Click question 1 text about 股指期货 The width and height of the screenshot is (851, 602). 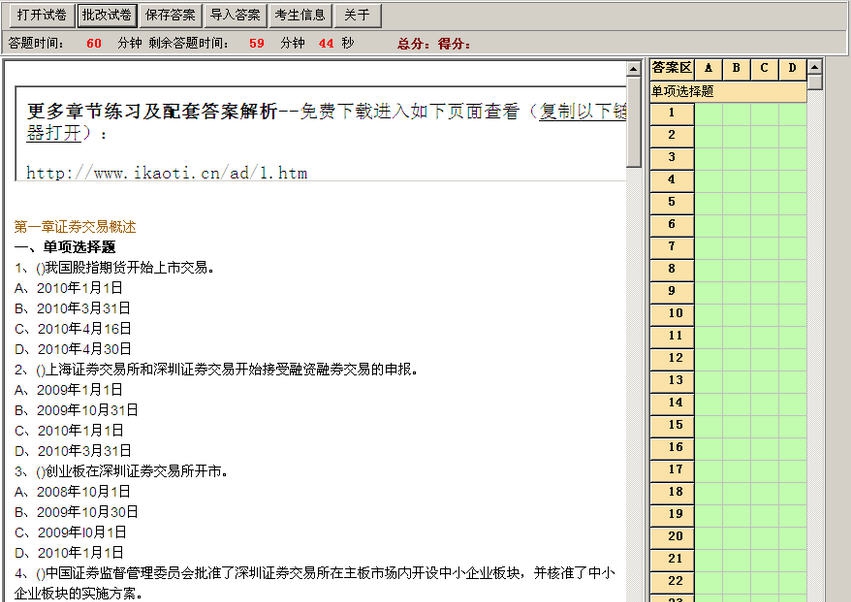[114, 268]
